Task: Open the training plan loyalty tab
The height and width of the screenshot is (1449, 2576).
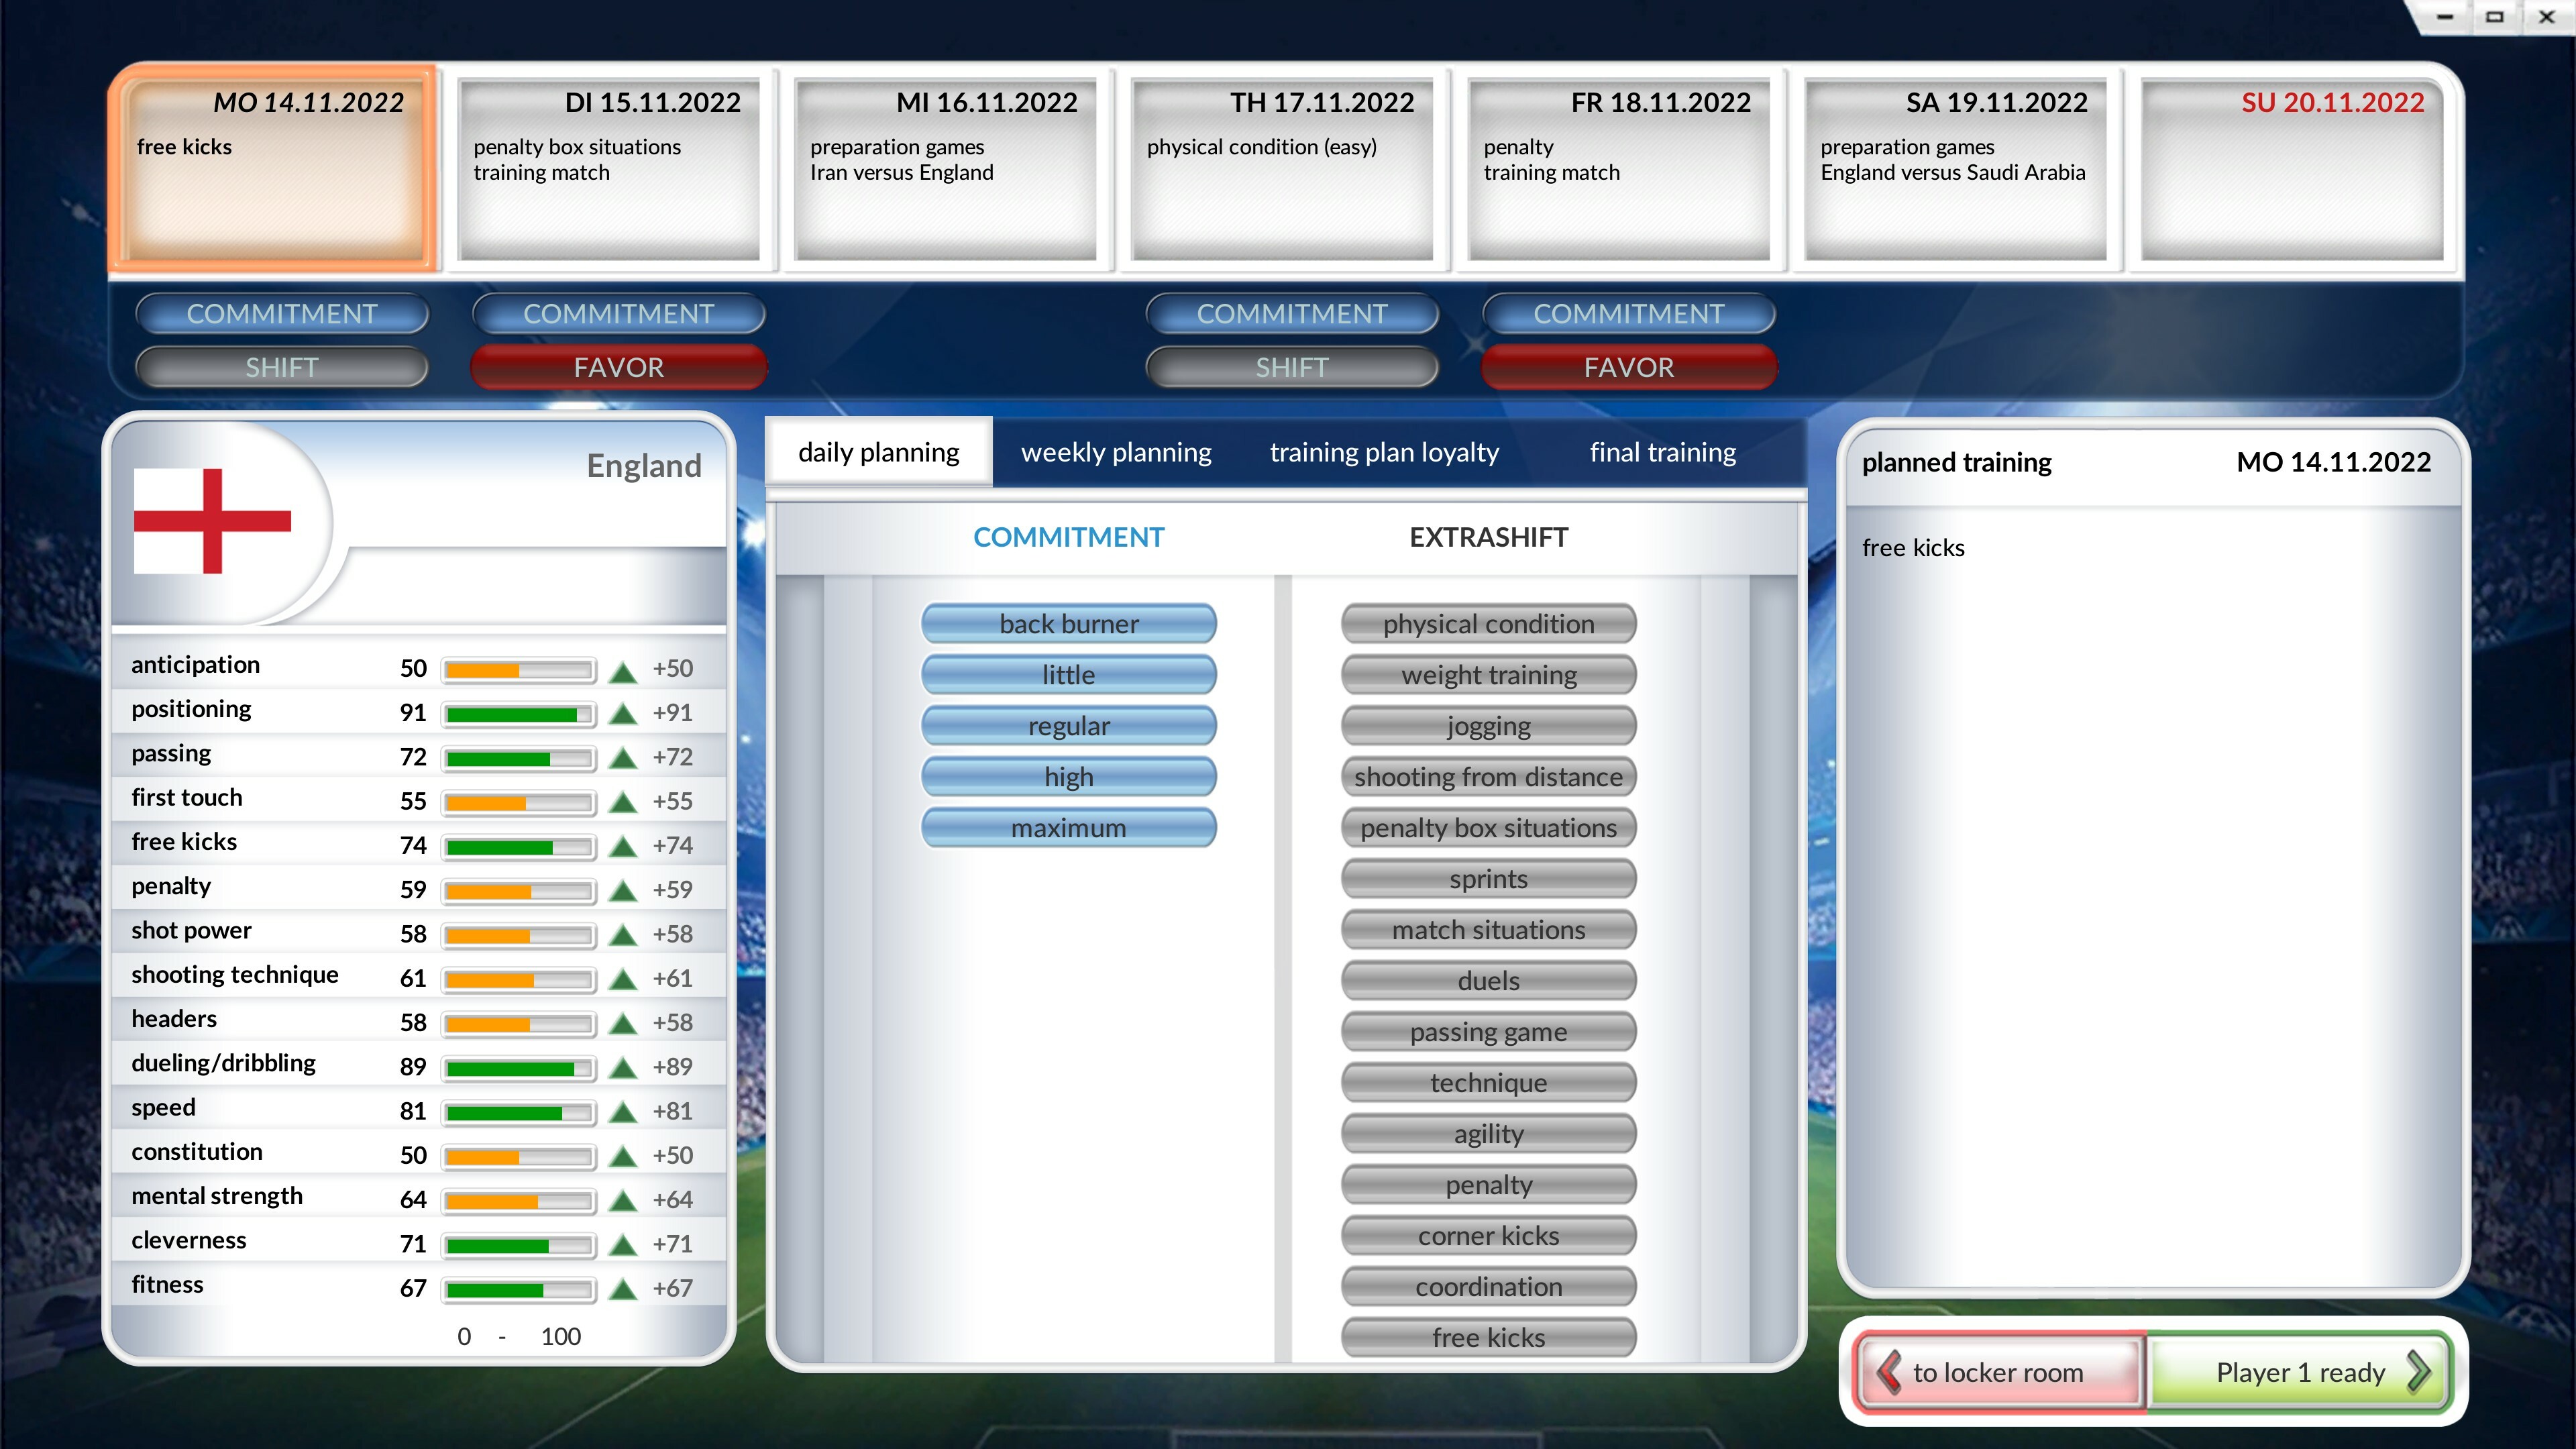Action: pos(1384,453)
